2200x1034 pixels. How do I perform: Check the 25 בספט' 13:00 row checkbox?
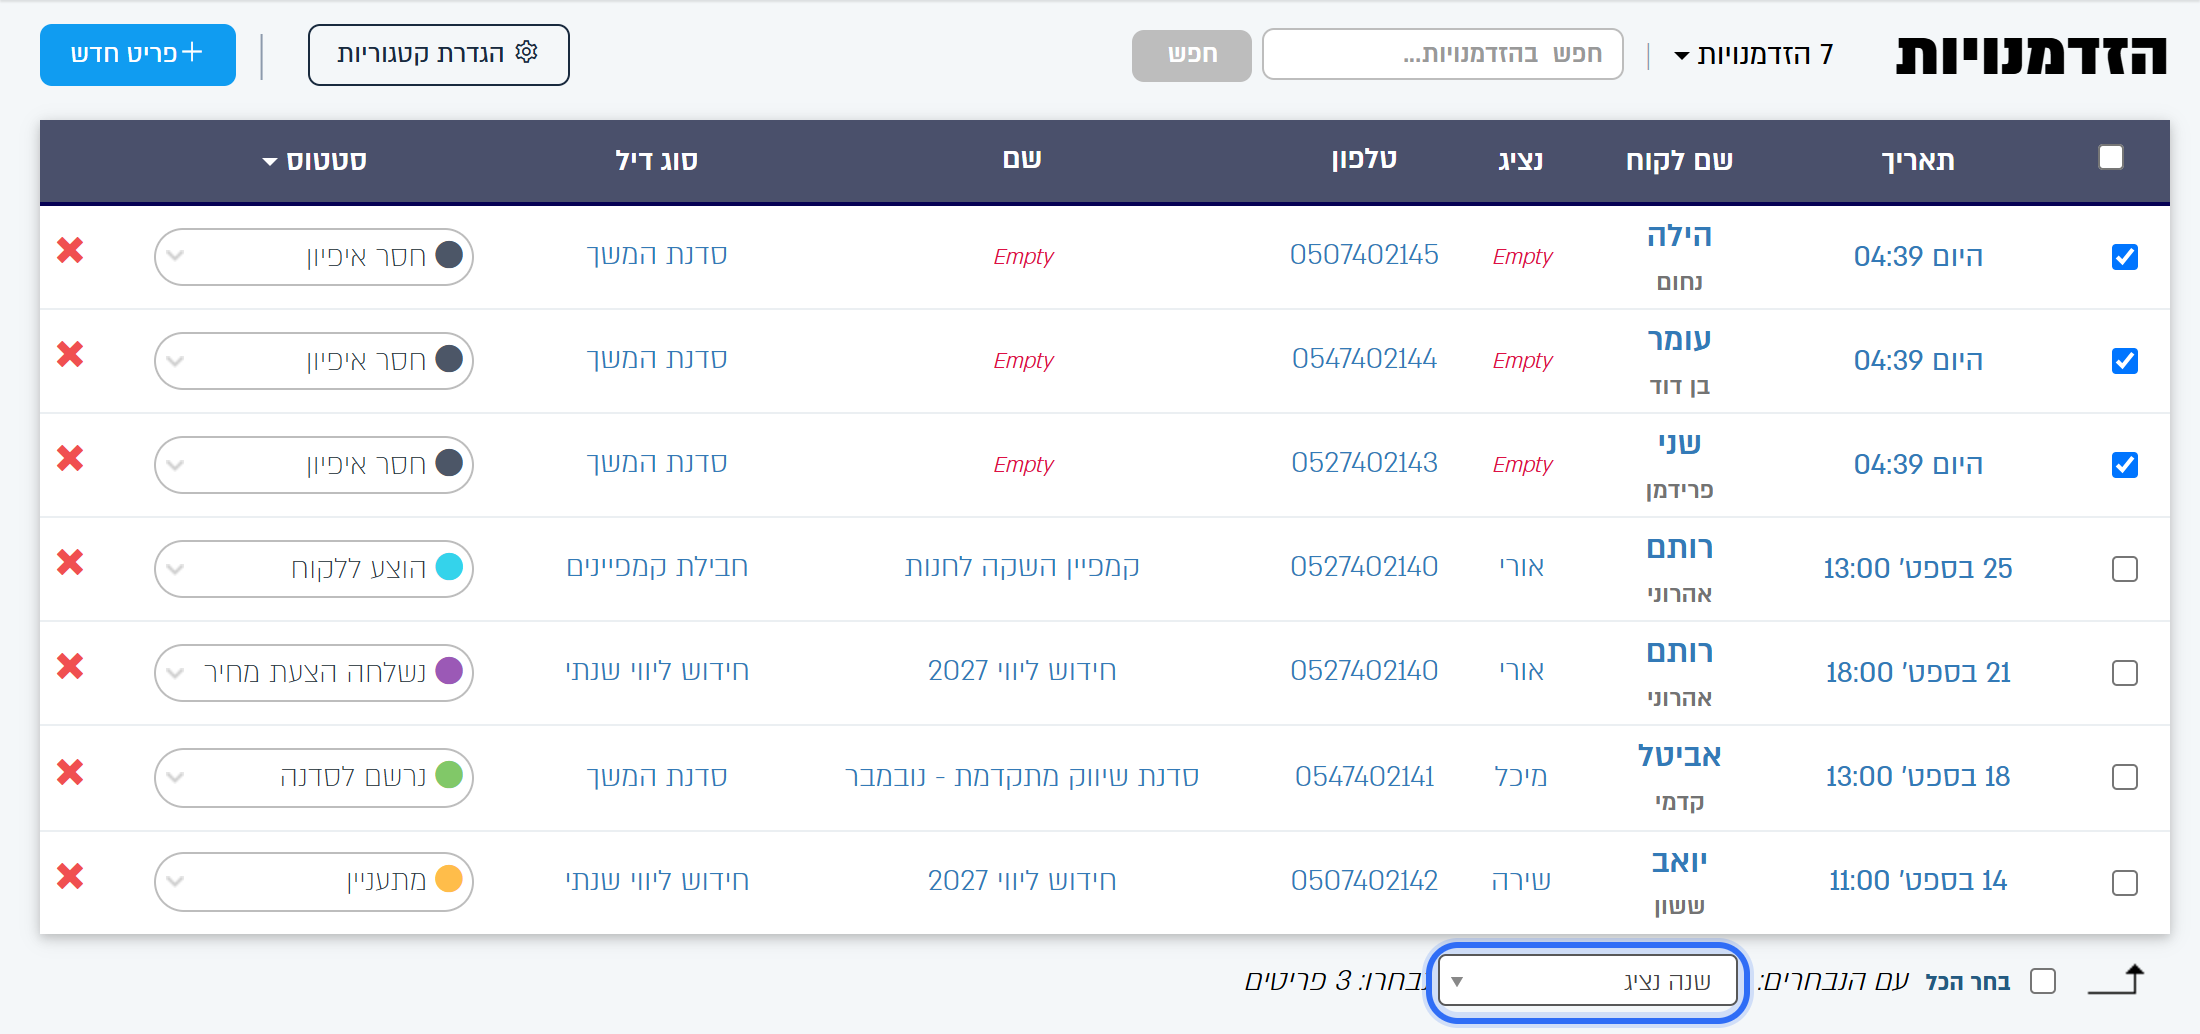pyautogui.click(x=2125, y=569)
